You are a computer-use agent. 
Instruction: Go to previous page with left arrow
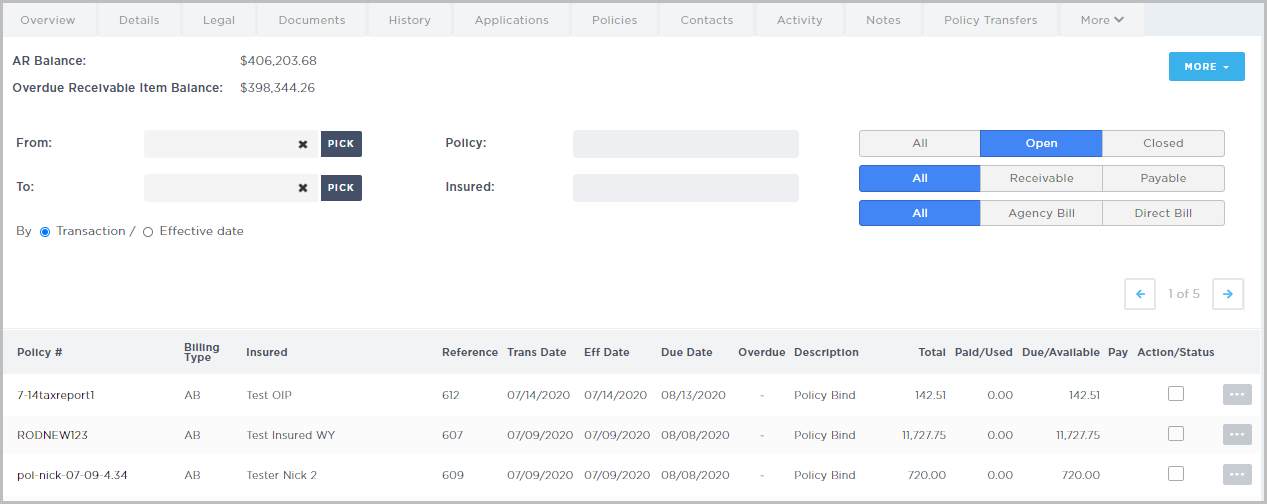click(x=1140, y=294)
